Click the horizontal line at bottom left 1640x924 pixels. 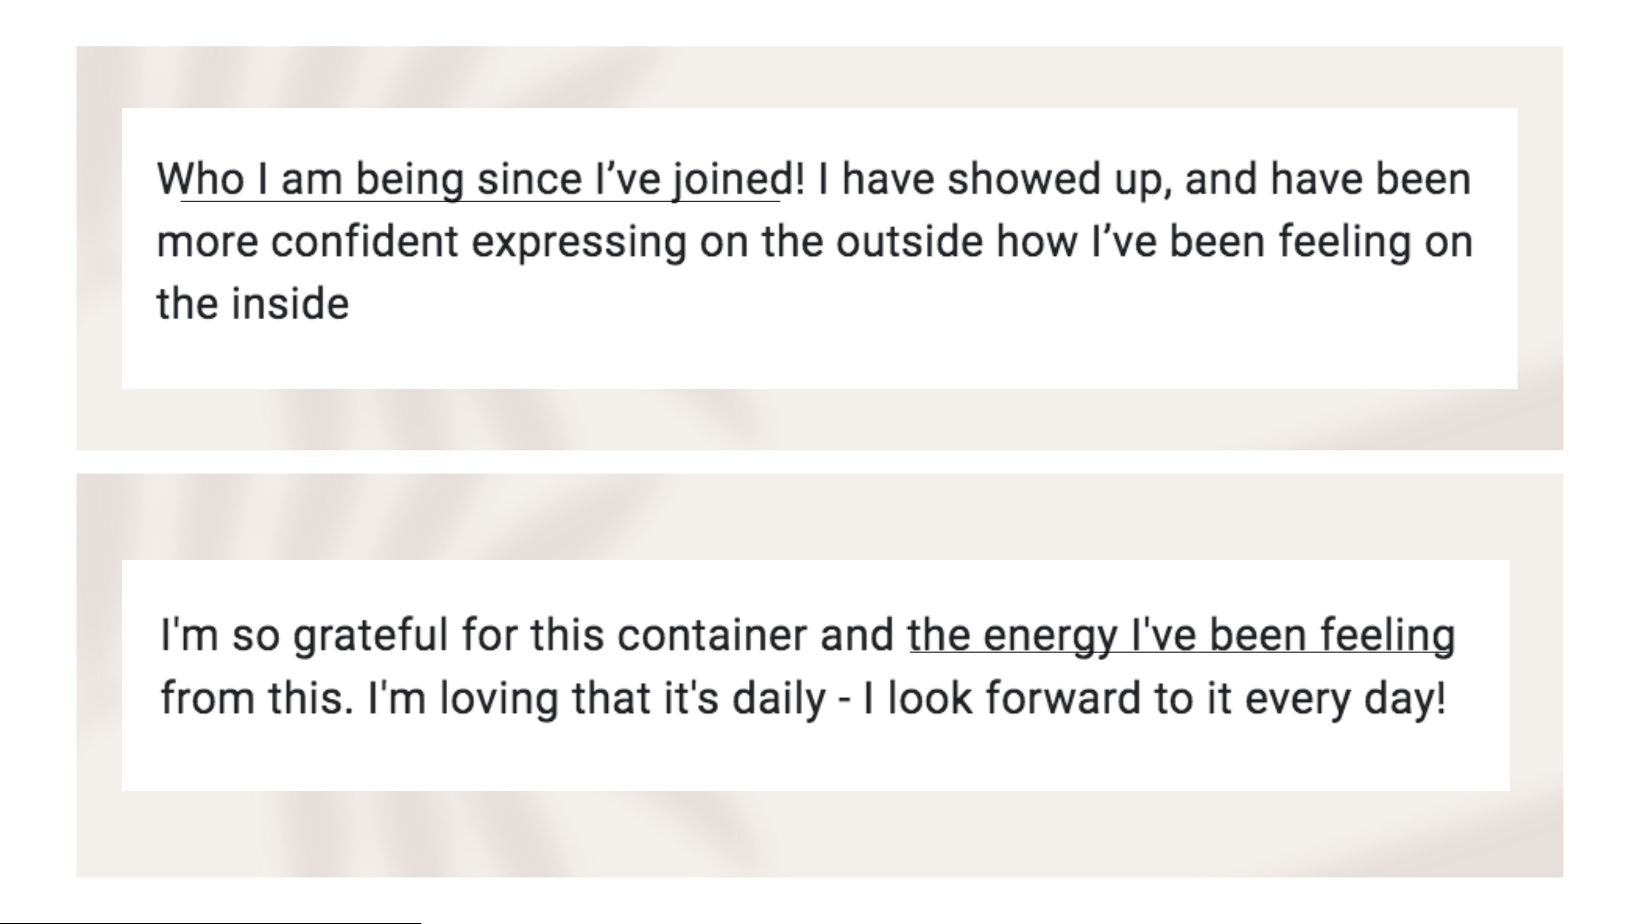[210, 922]
